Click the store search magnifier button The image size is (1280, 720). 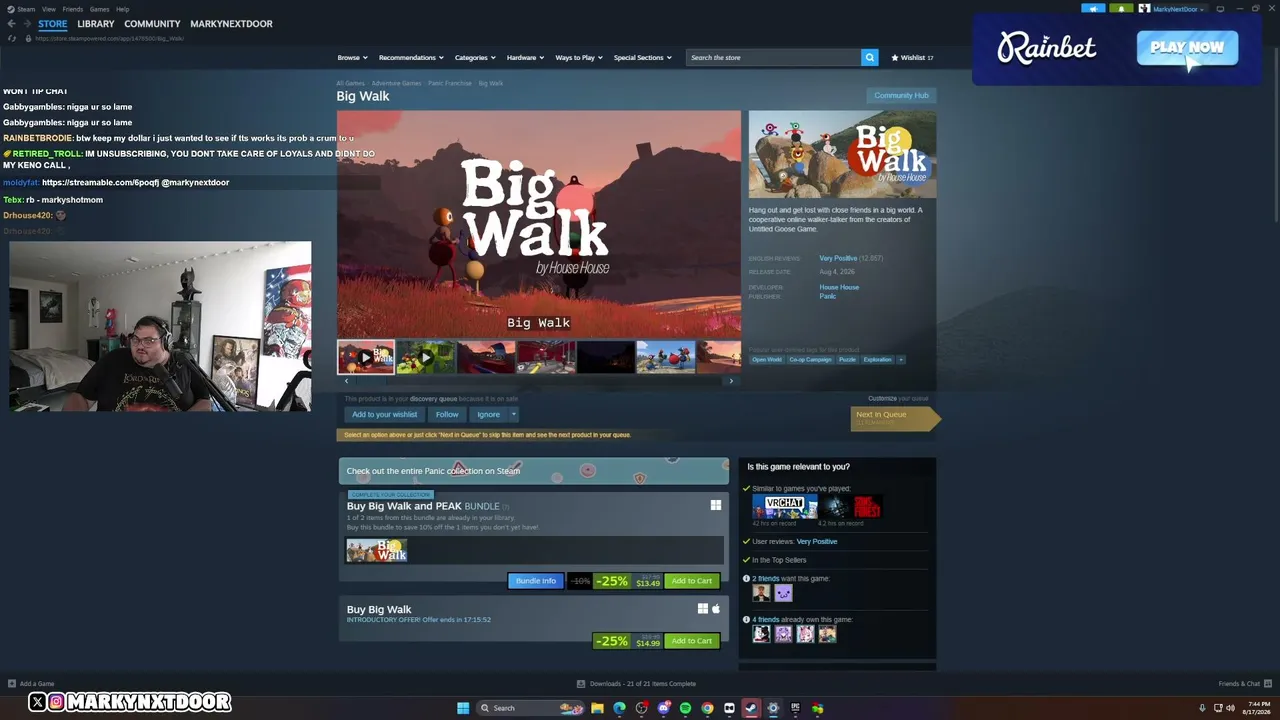[x=869, y=57]
